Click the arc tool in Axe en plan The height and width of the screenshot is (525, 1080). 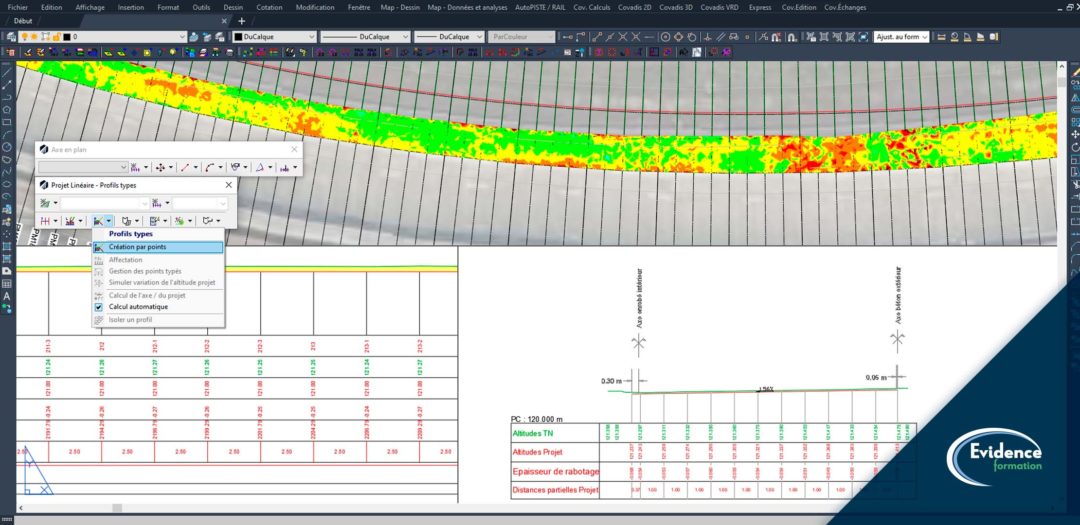pyautogui.click(x=209, y=167)
